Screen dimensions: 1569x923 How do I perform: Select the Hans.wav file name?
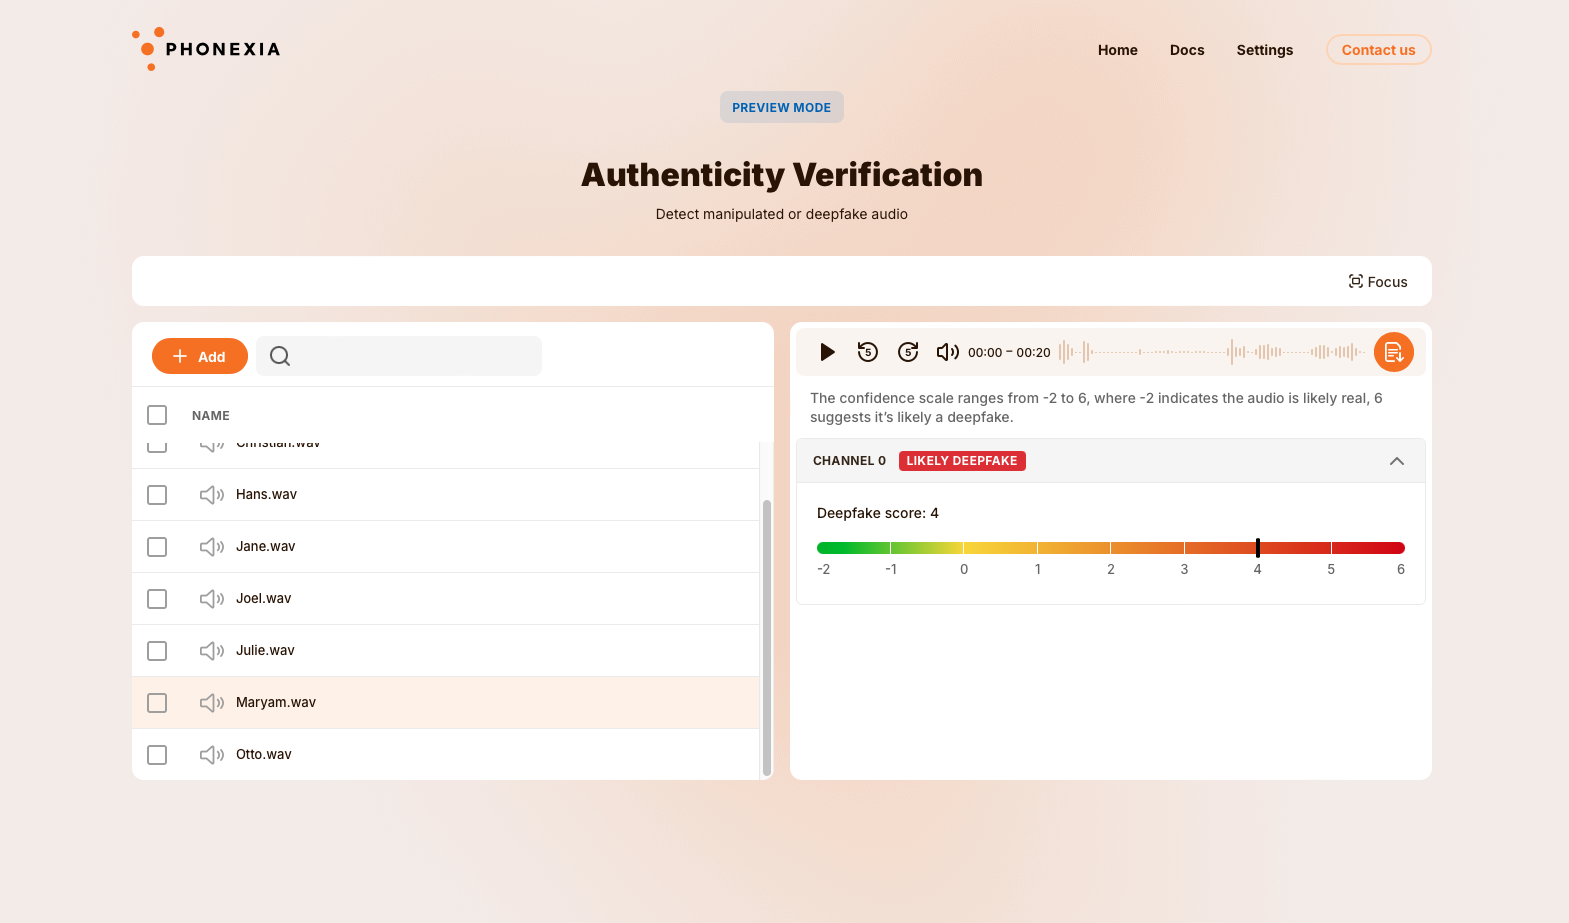pyautogui.click(x=266, y=495)
